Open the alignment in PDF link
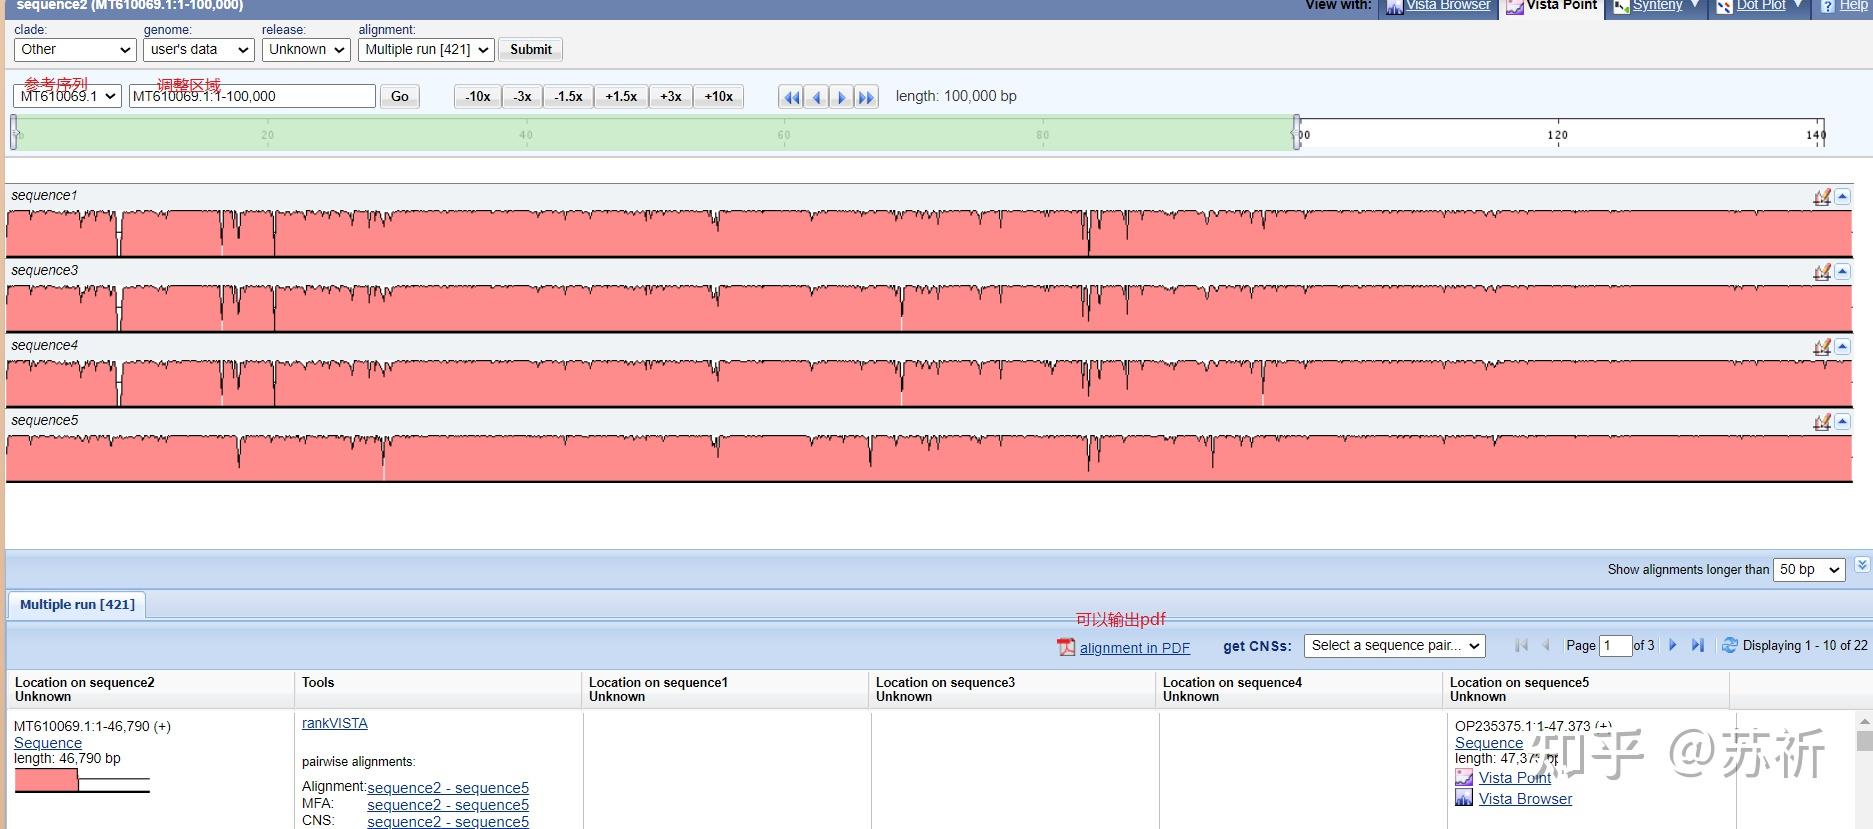Screen dimensions: 1873x829 click(x=1134, y=648)
